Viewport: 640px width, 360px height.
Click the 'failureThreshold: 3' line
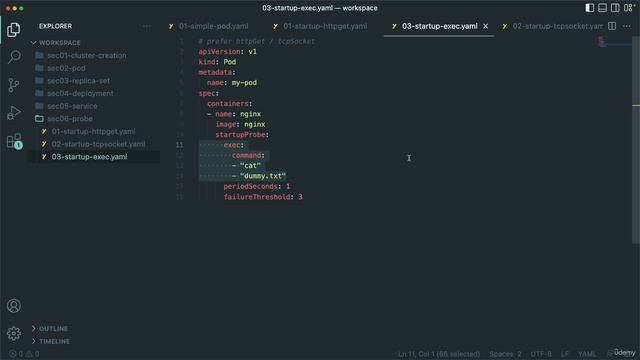click(x=263, y=197)
